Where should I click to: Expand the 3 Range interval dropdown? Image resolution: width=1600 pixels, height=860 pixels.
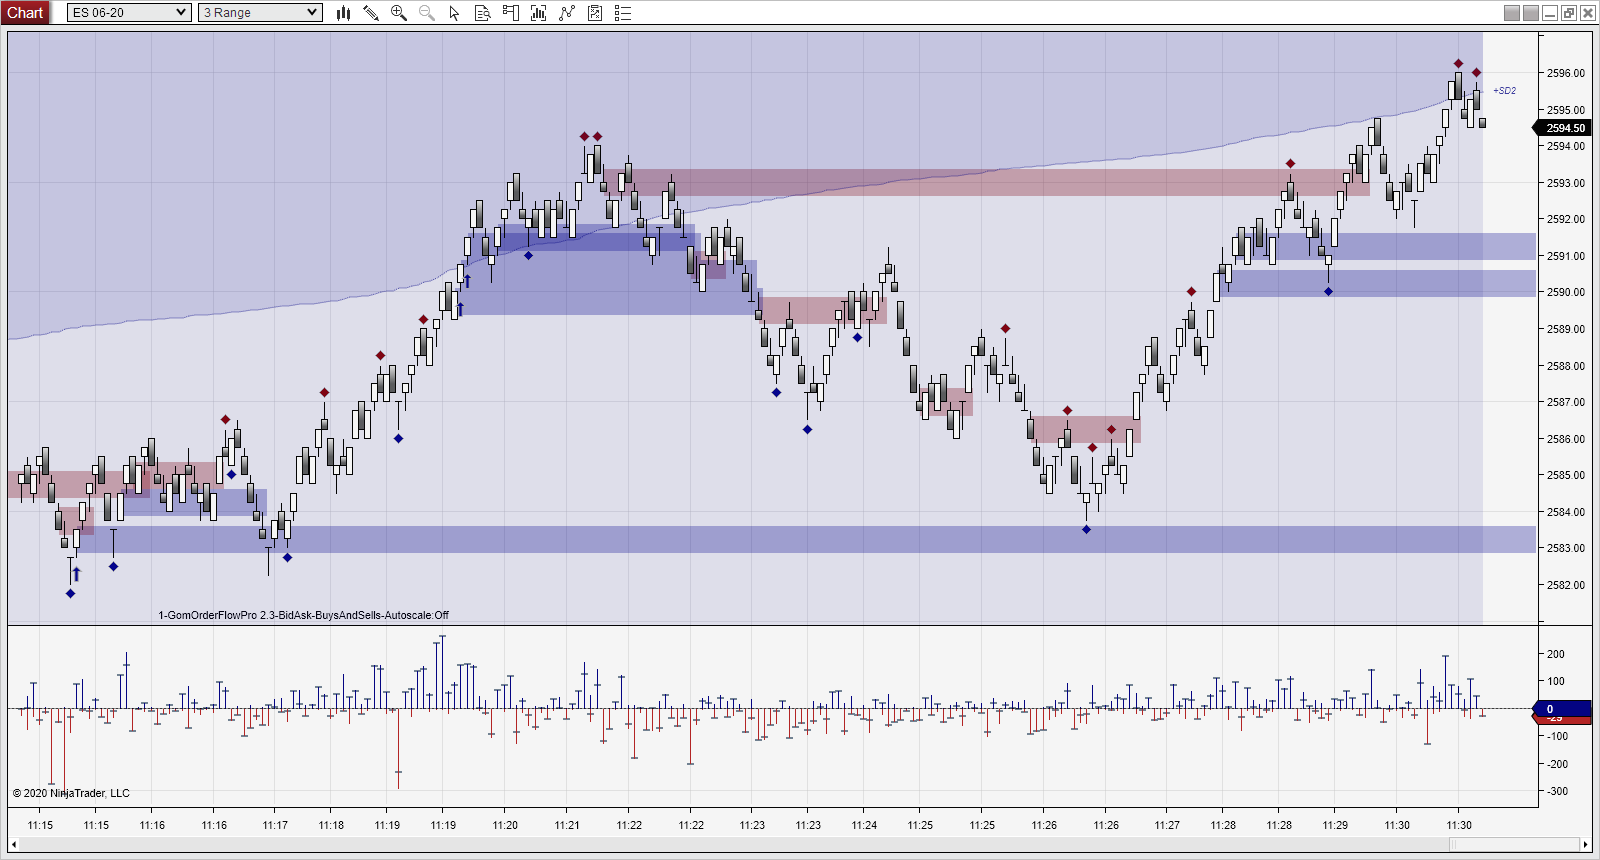coord(260,13)
